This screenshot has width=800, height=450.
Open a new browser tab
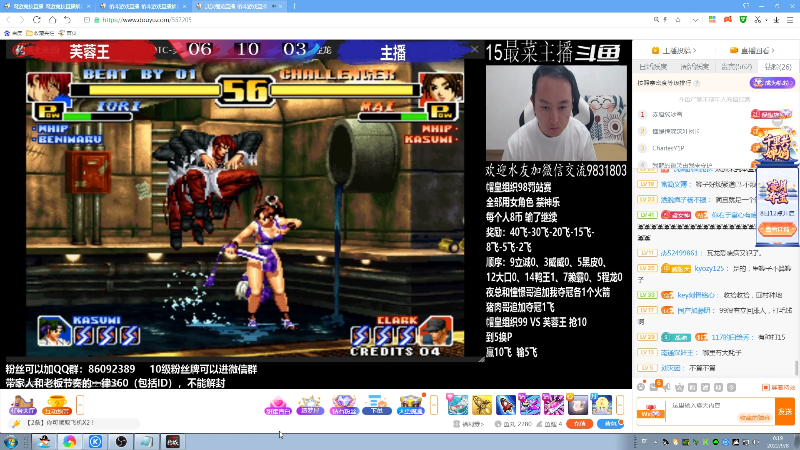[x=294, y=6]
